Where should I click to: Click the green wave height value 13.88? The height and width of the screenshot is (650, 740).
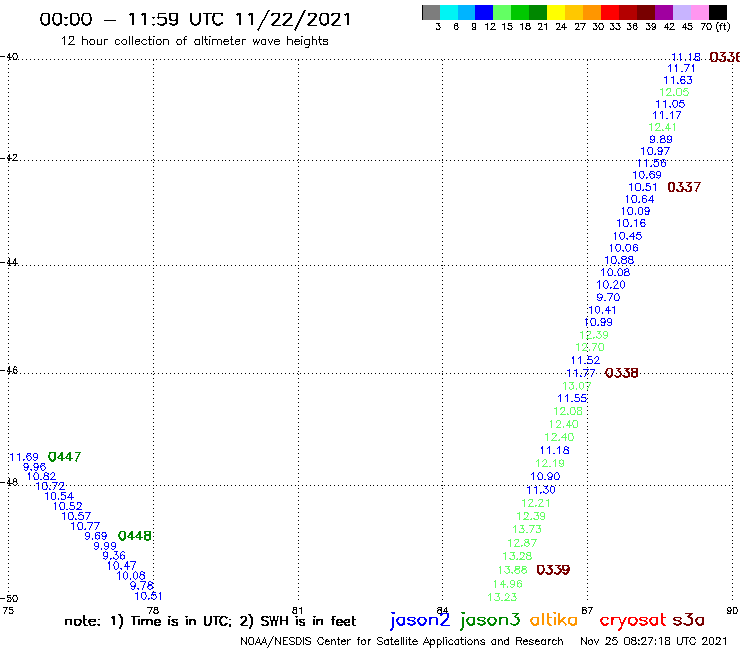tap(512, 570)
